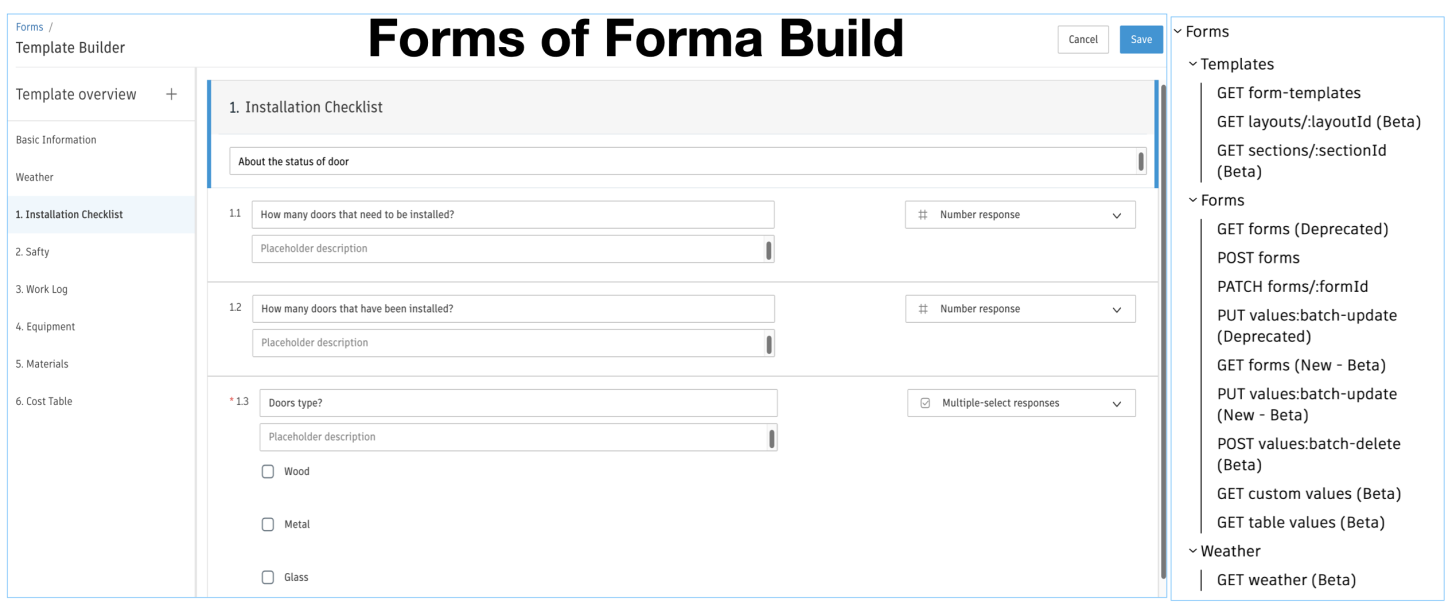Collapse the Weather tree section
The height and width of the screenshot is (608, 1456).
coord(1193,551)
